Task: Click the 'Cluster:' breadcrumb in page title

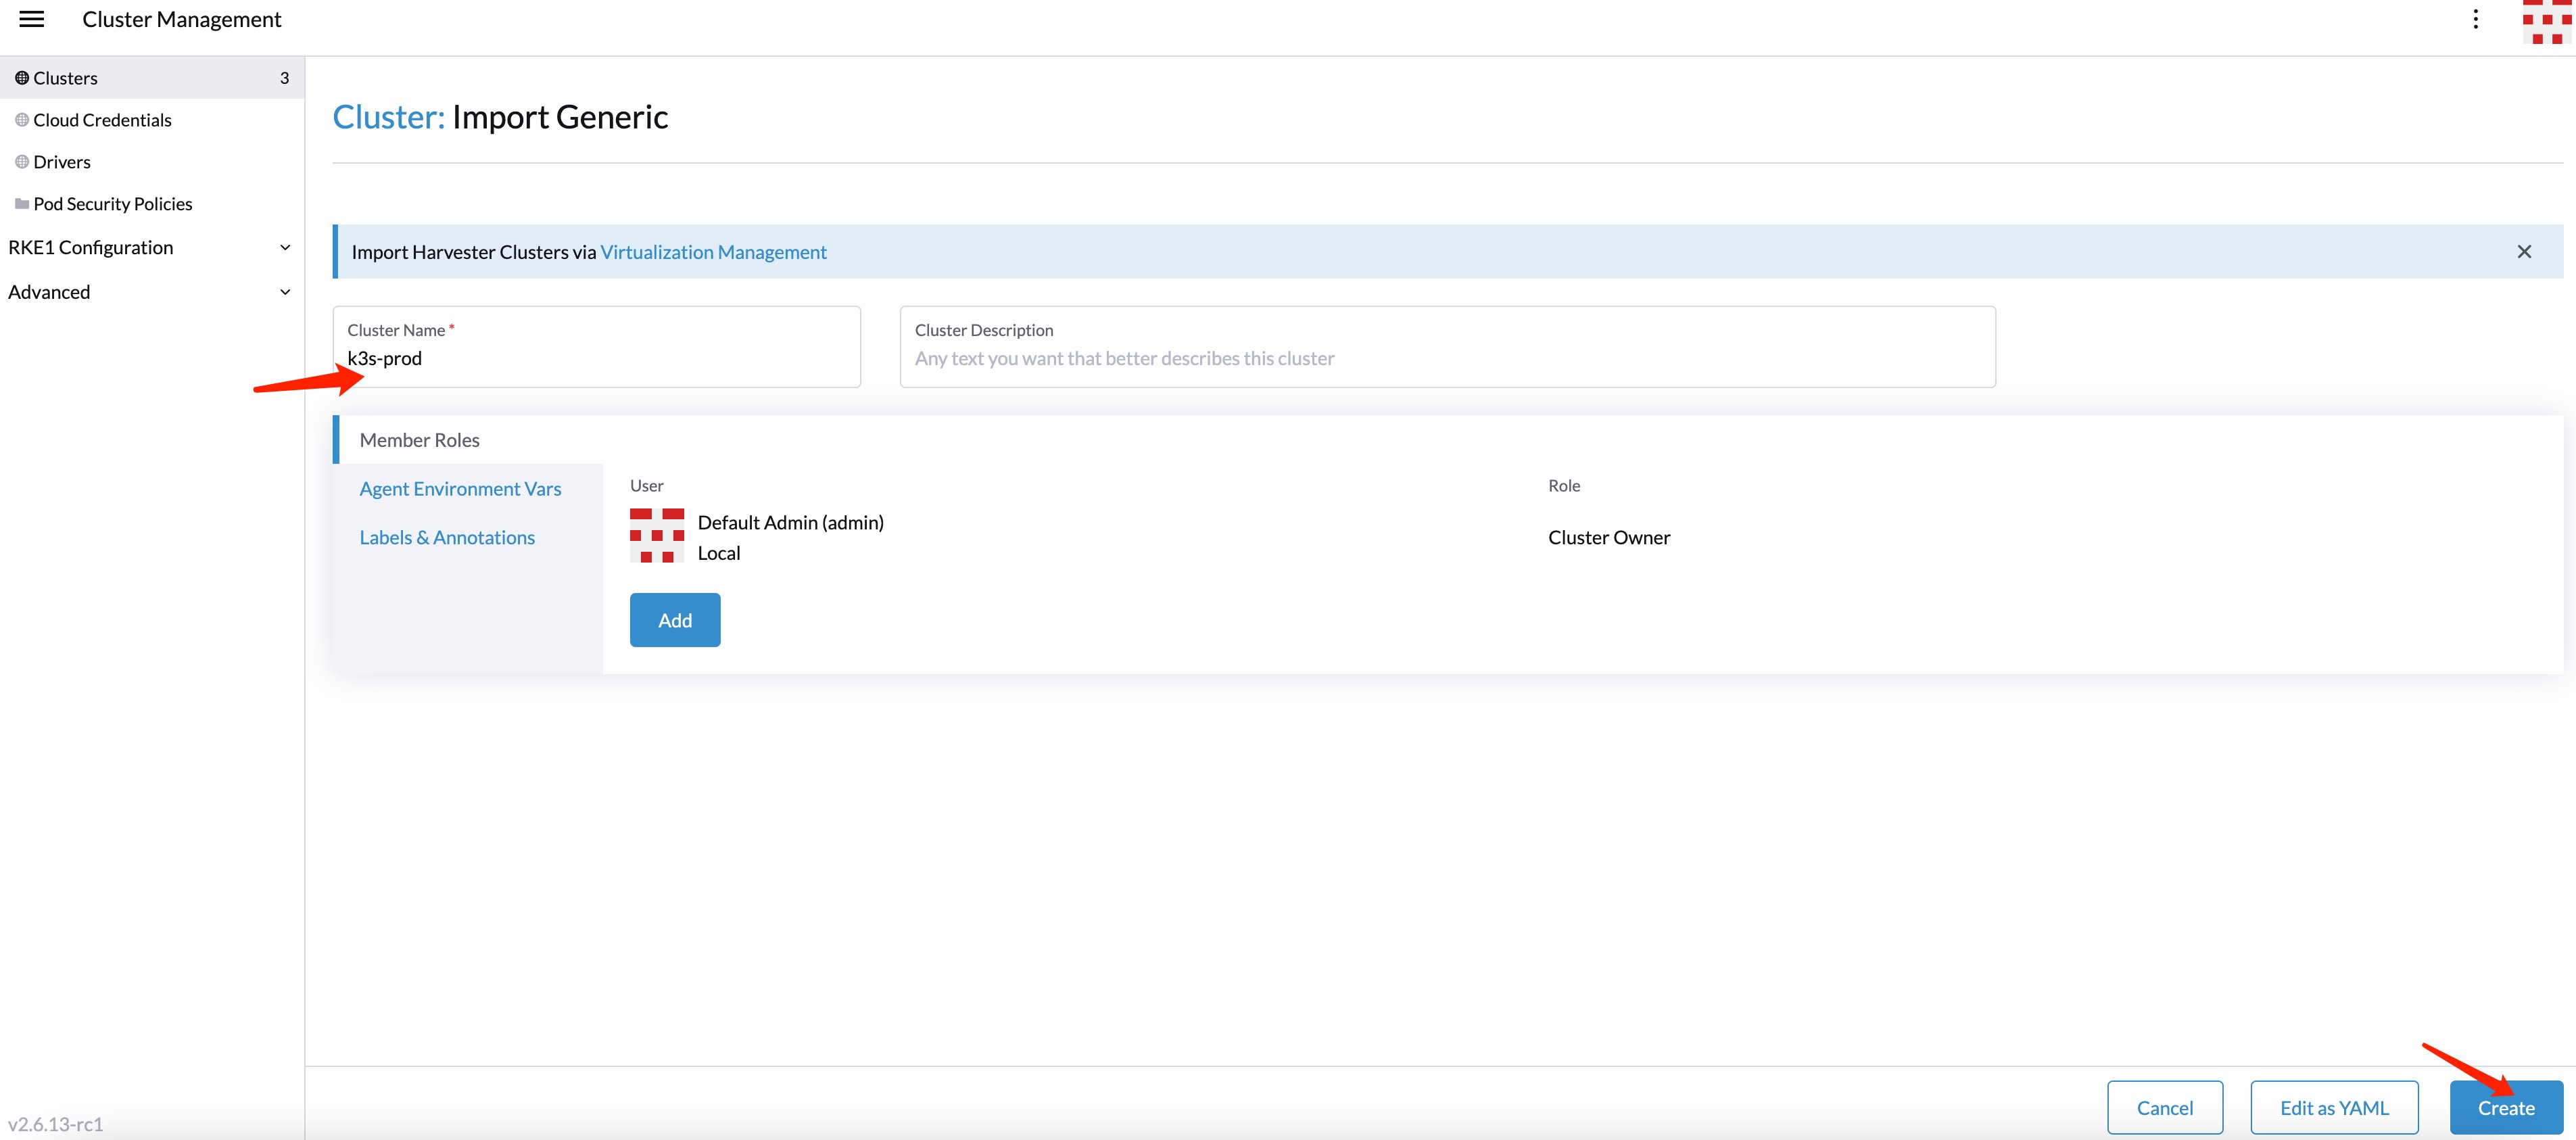Action: click(x=388, y=117)
